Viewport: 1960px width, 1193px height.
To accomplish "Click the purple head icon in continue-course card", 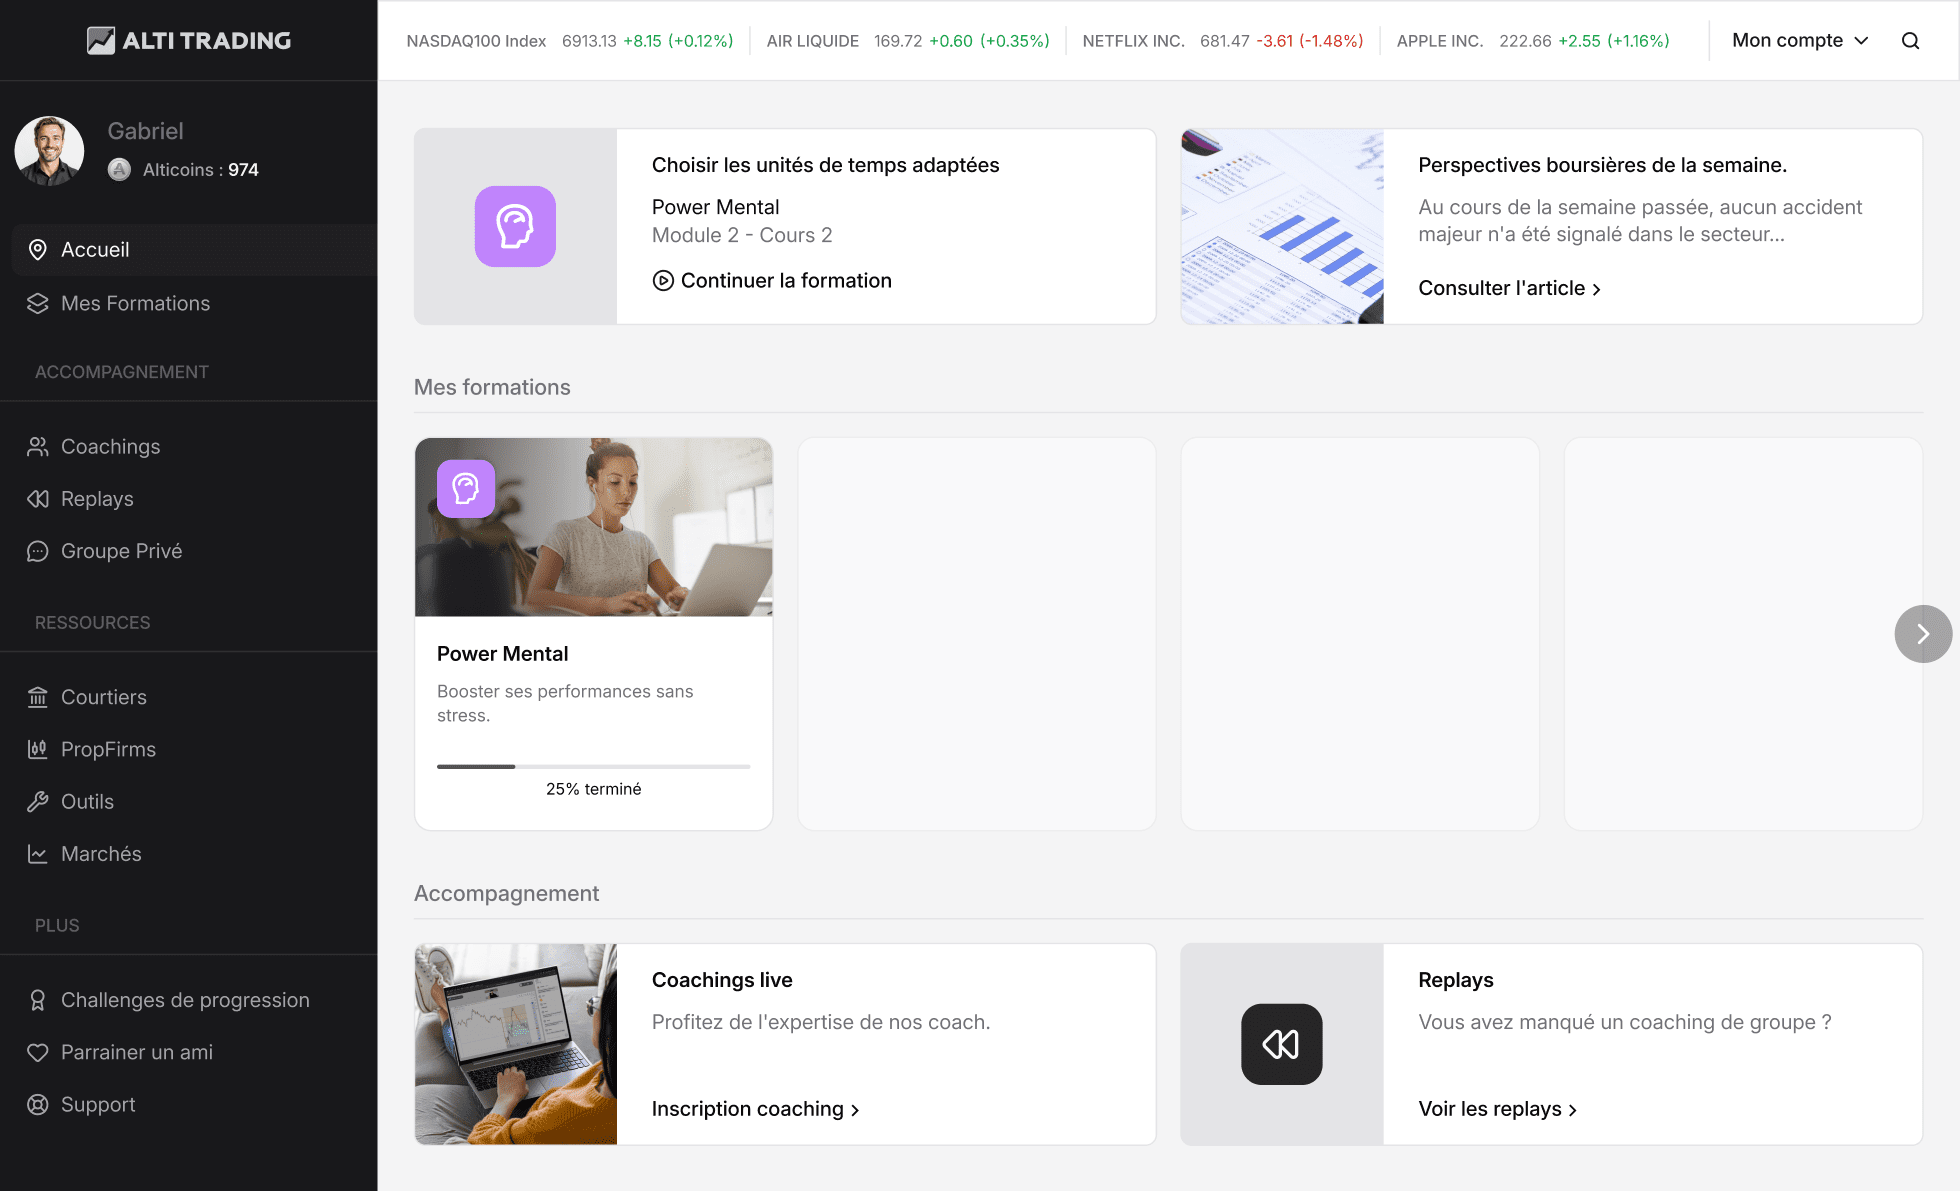I will click(515, 226).
